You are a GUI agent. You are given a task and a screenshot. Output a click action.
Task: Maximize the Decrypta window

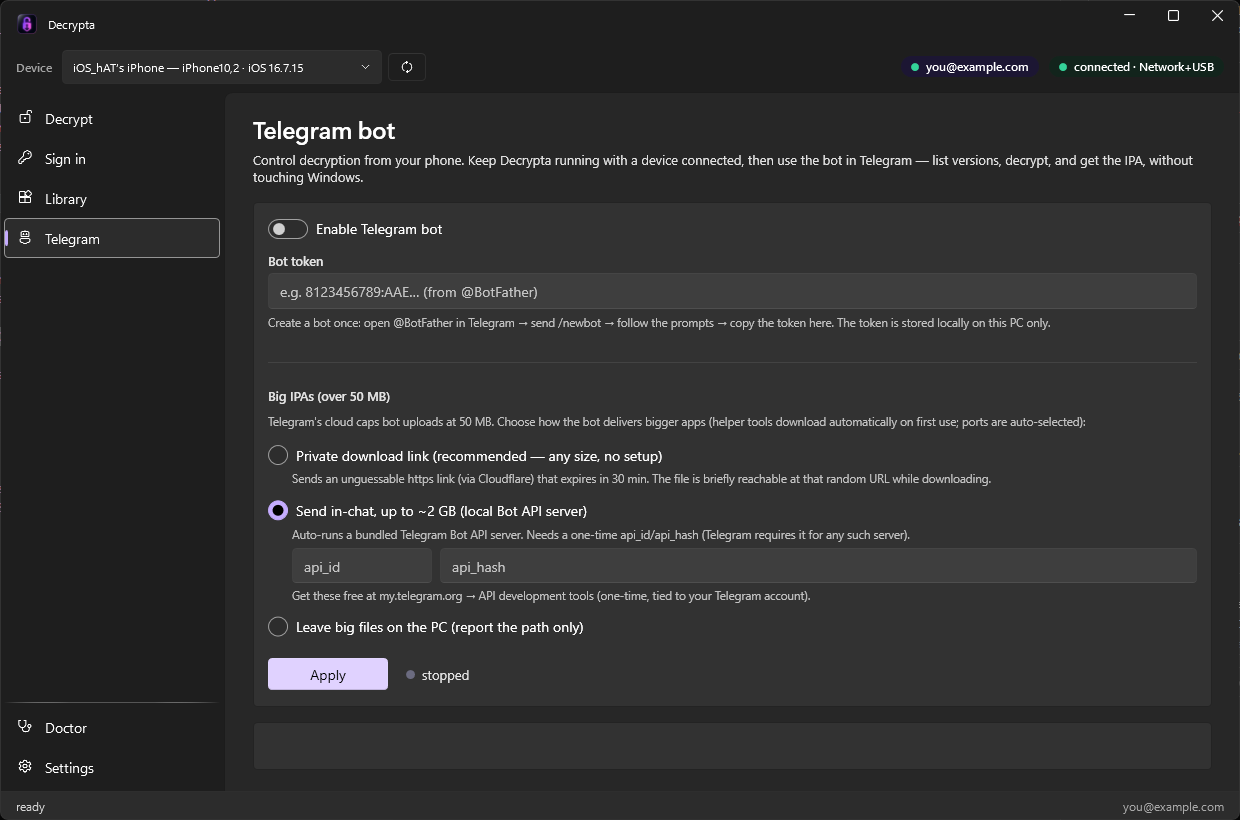(x=1174, y=15)
